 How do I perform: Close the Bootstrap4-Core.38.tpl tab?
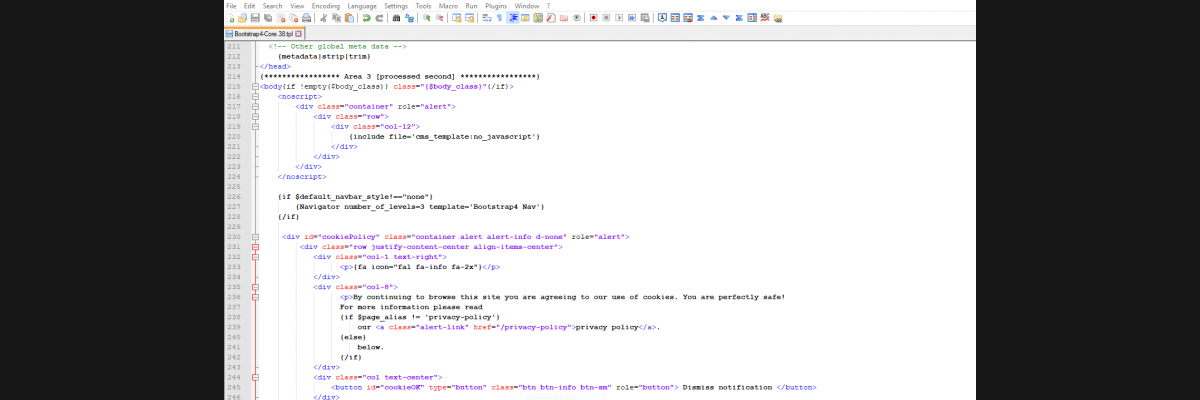click(299, 33)
